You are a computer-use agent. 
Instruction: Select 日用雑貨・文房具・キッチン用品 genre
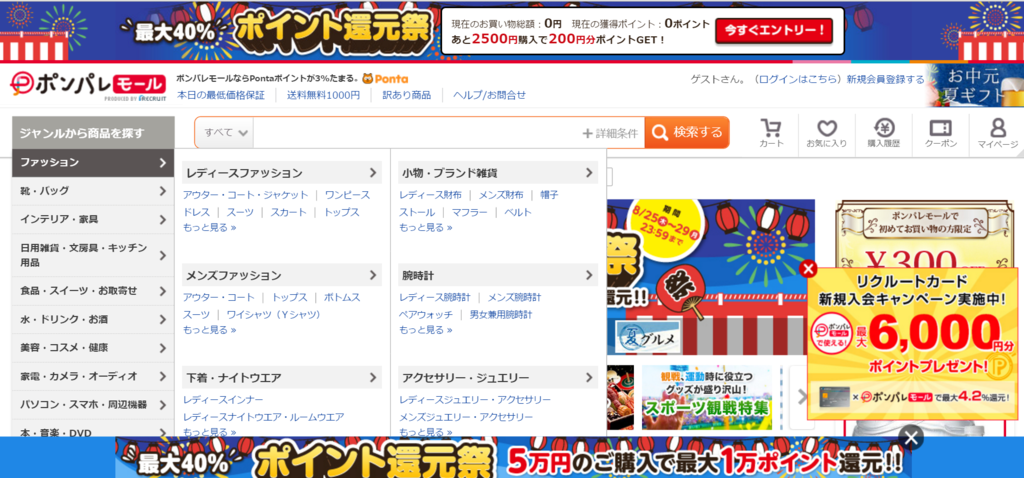click(93, 255)
